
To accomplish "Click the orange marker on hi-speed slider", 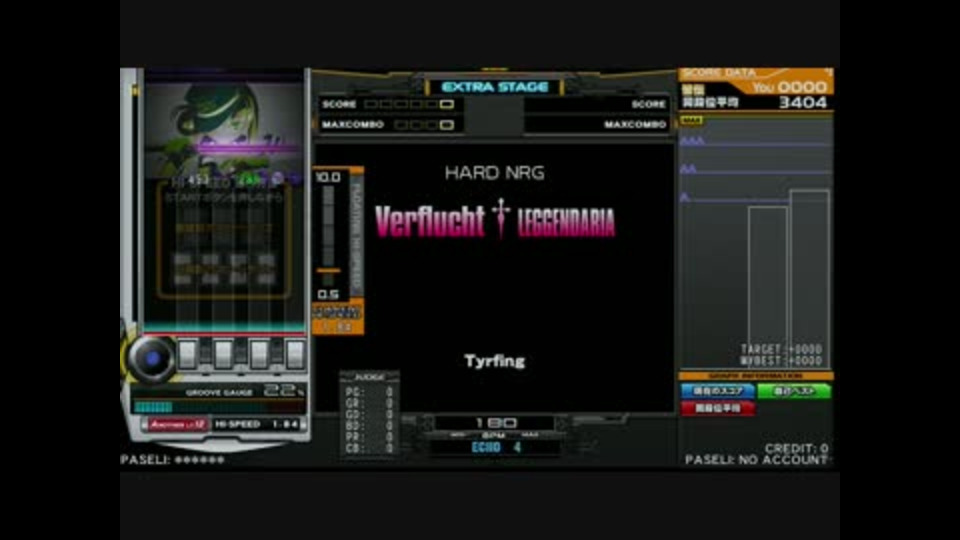I will point(328,270).
